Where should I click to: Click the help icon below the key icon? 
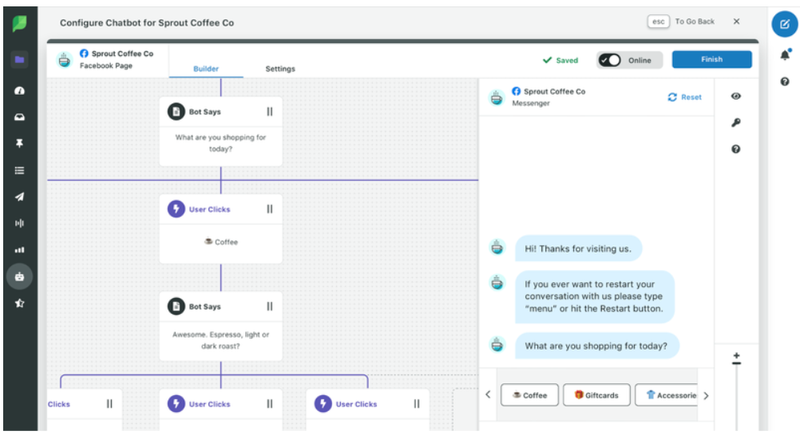coord(736,149)
